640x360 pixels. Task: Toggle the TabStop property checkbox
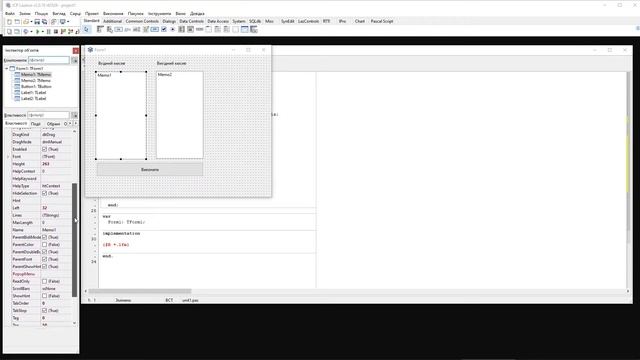pyautogui.click(x=44, y=311)
